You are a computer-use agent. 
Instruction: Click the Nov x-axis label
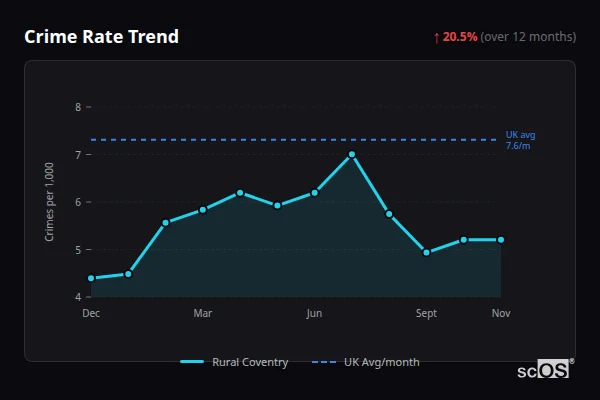click(501, 313)
